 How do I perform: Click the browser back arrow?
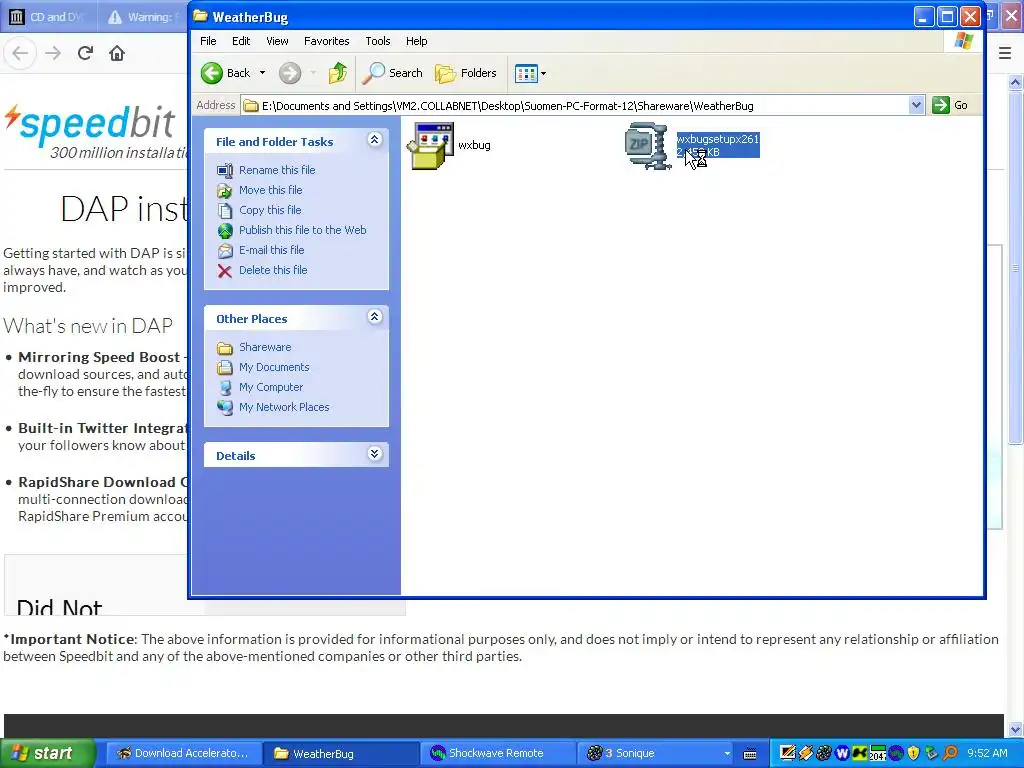point(20,53)
